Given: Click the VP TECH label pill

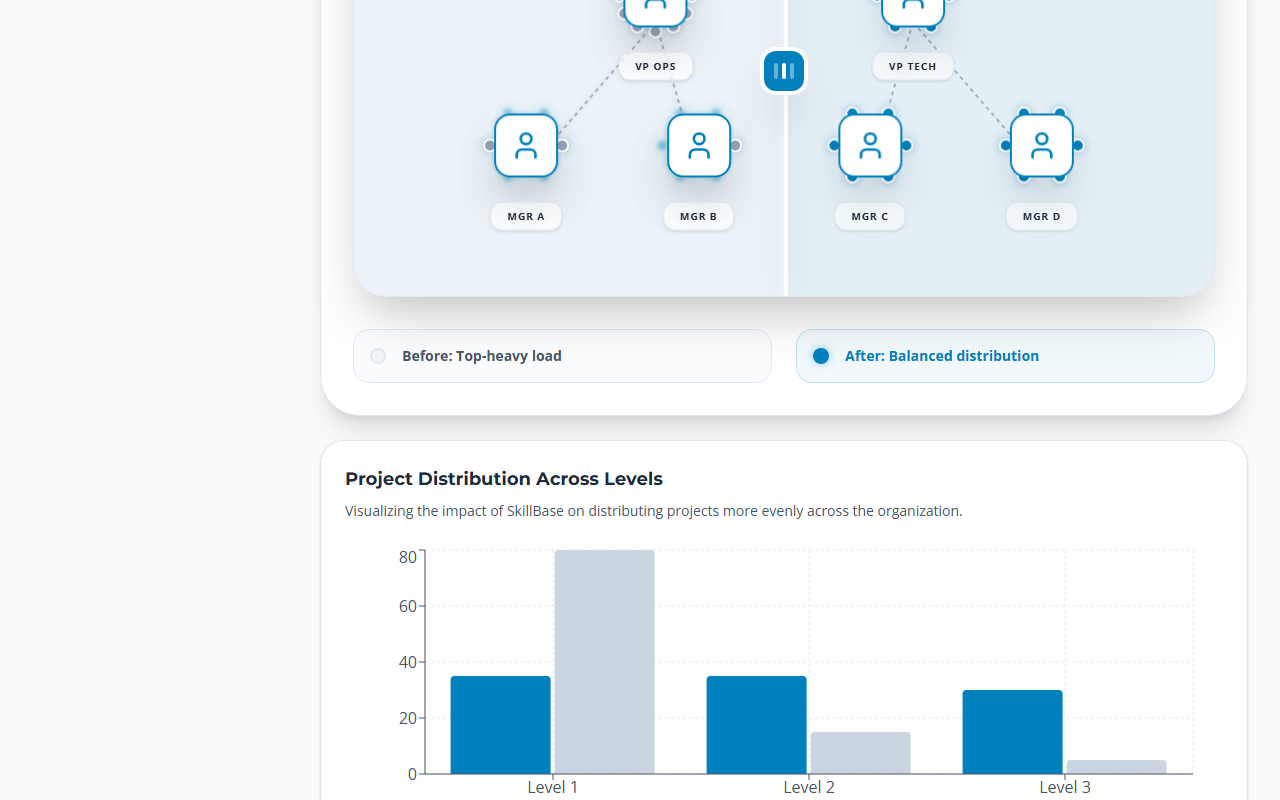Looking at the screenshot, I should click(x=912, y=66).
